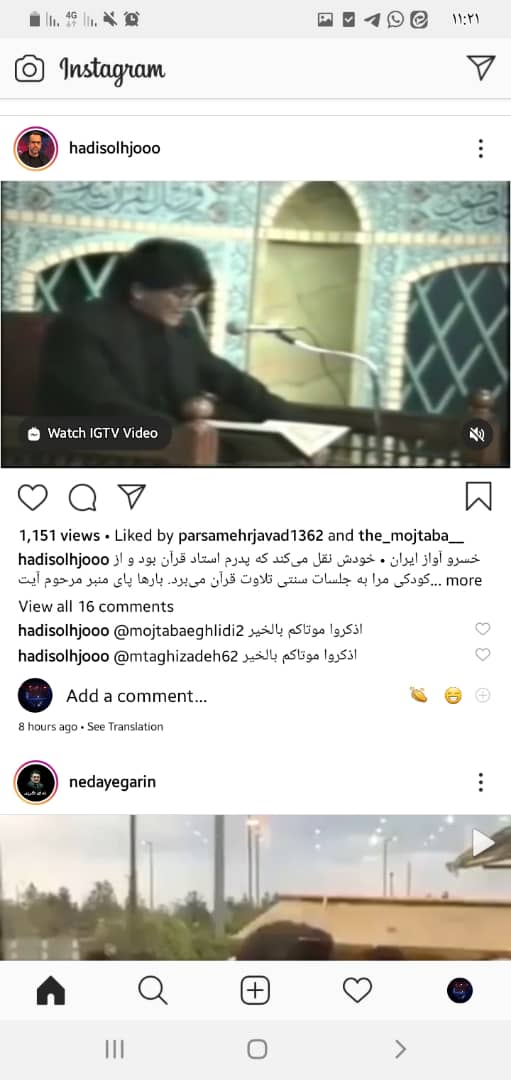This screenshot has height=1080, width=511.
Task: Expand the caption with "more"
Action: (x=464, y=580)
